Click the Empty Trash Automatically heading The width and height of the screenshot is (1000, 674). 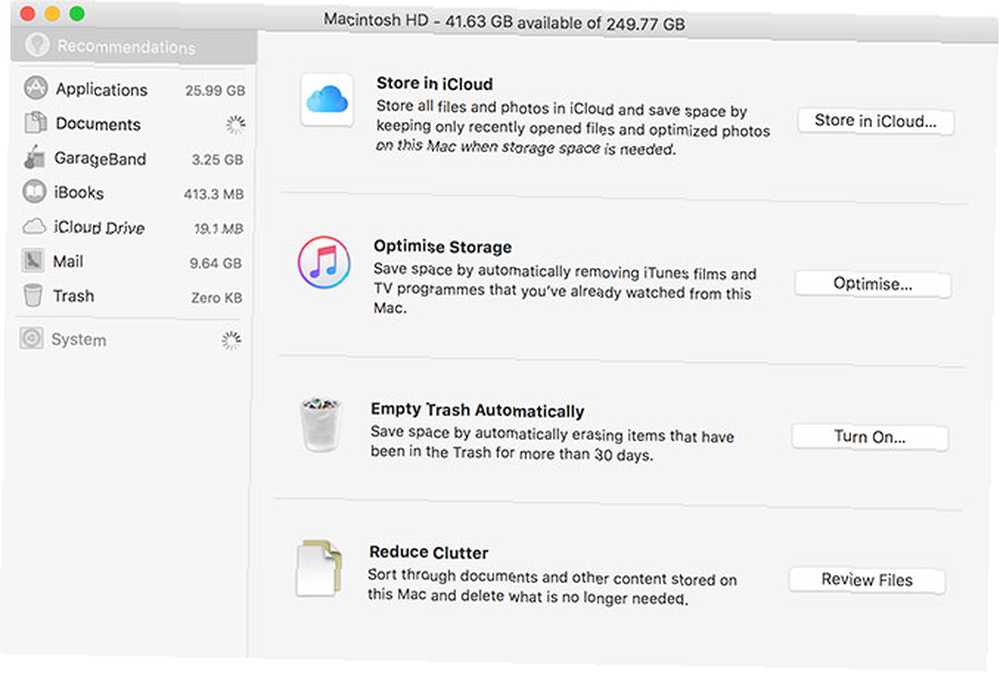pos(478,409)
